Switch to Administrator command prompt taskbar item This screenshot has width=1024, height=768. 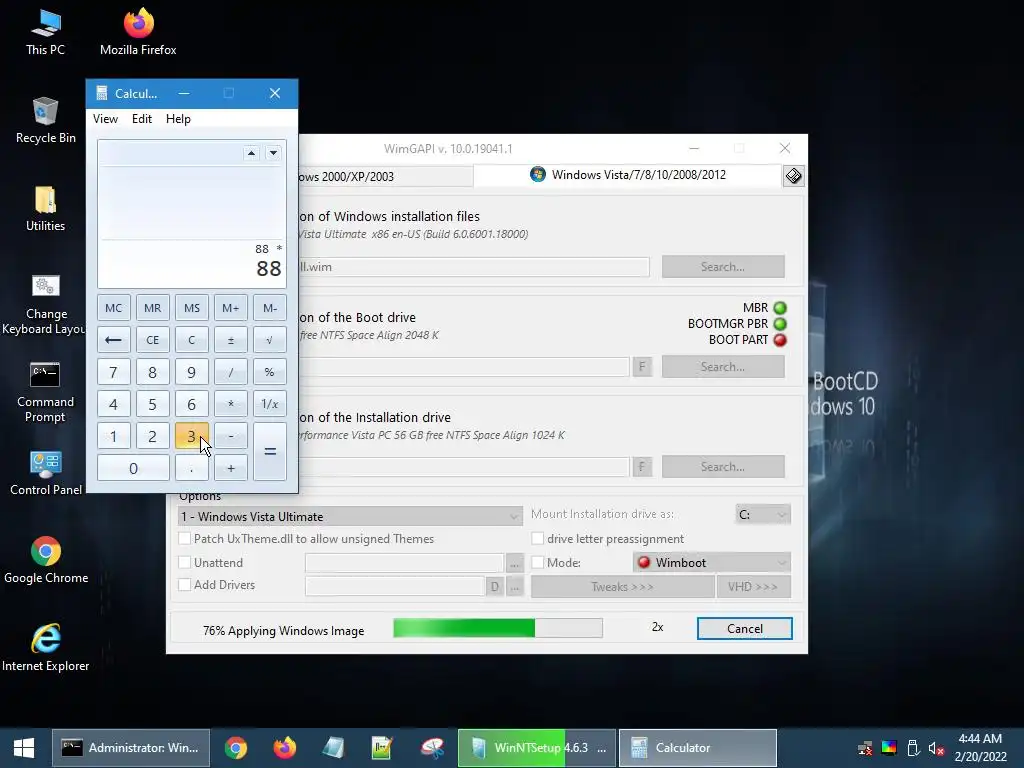(x=131, y=748)
